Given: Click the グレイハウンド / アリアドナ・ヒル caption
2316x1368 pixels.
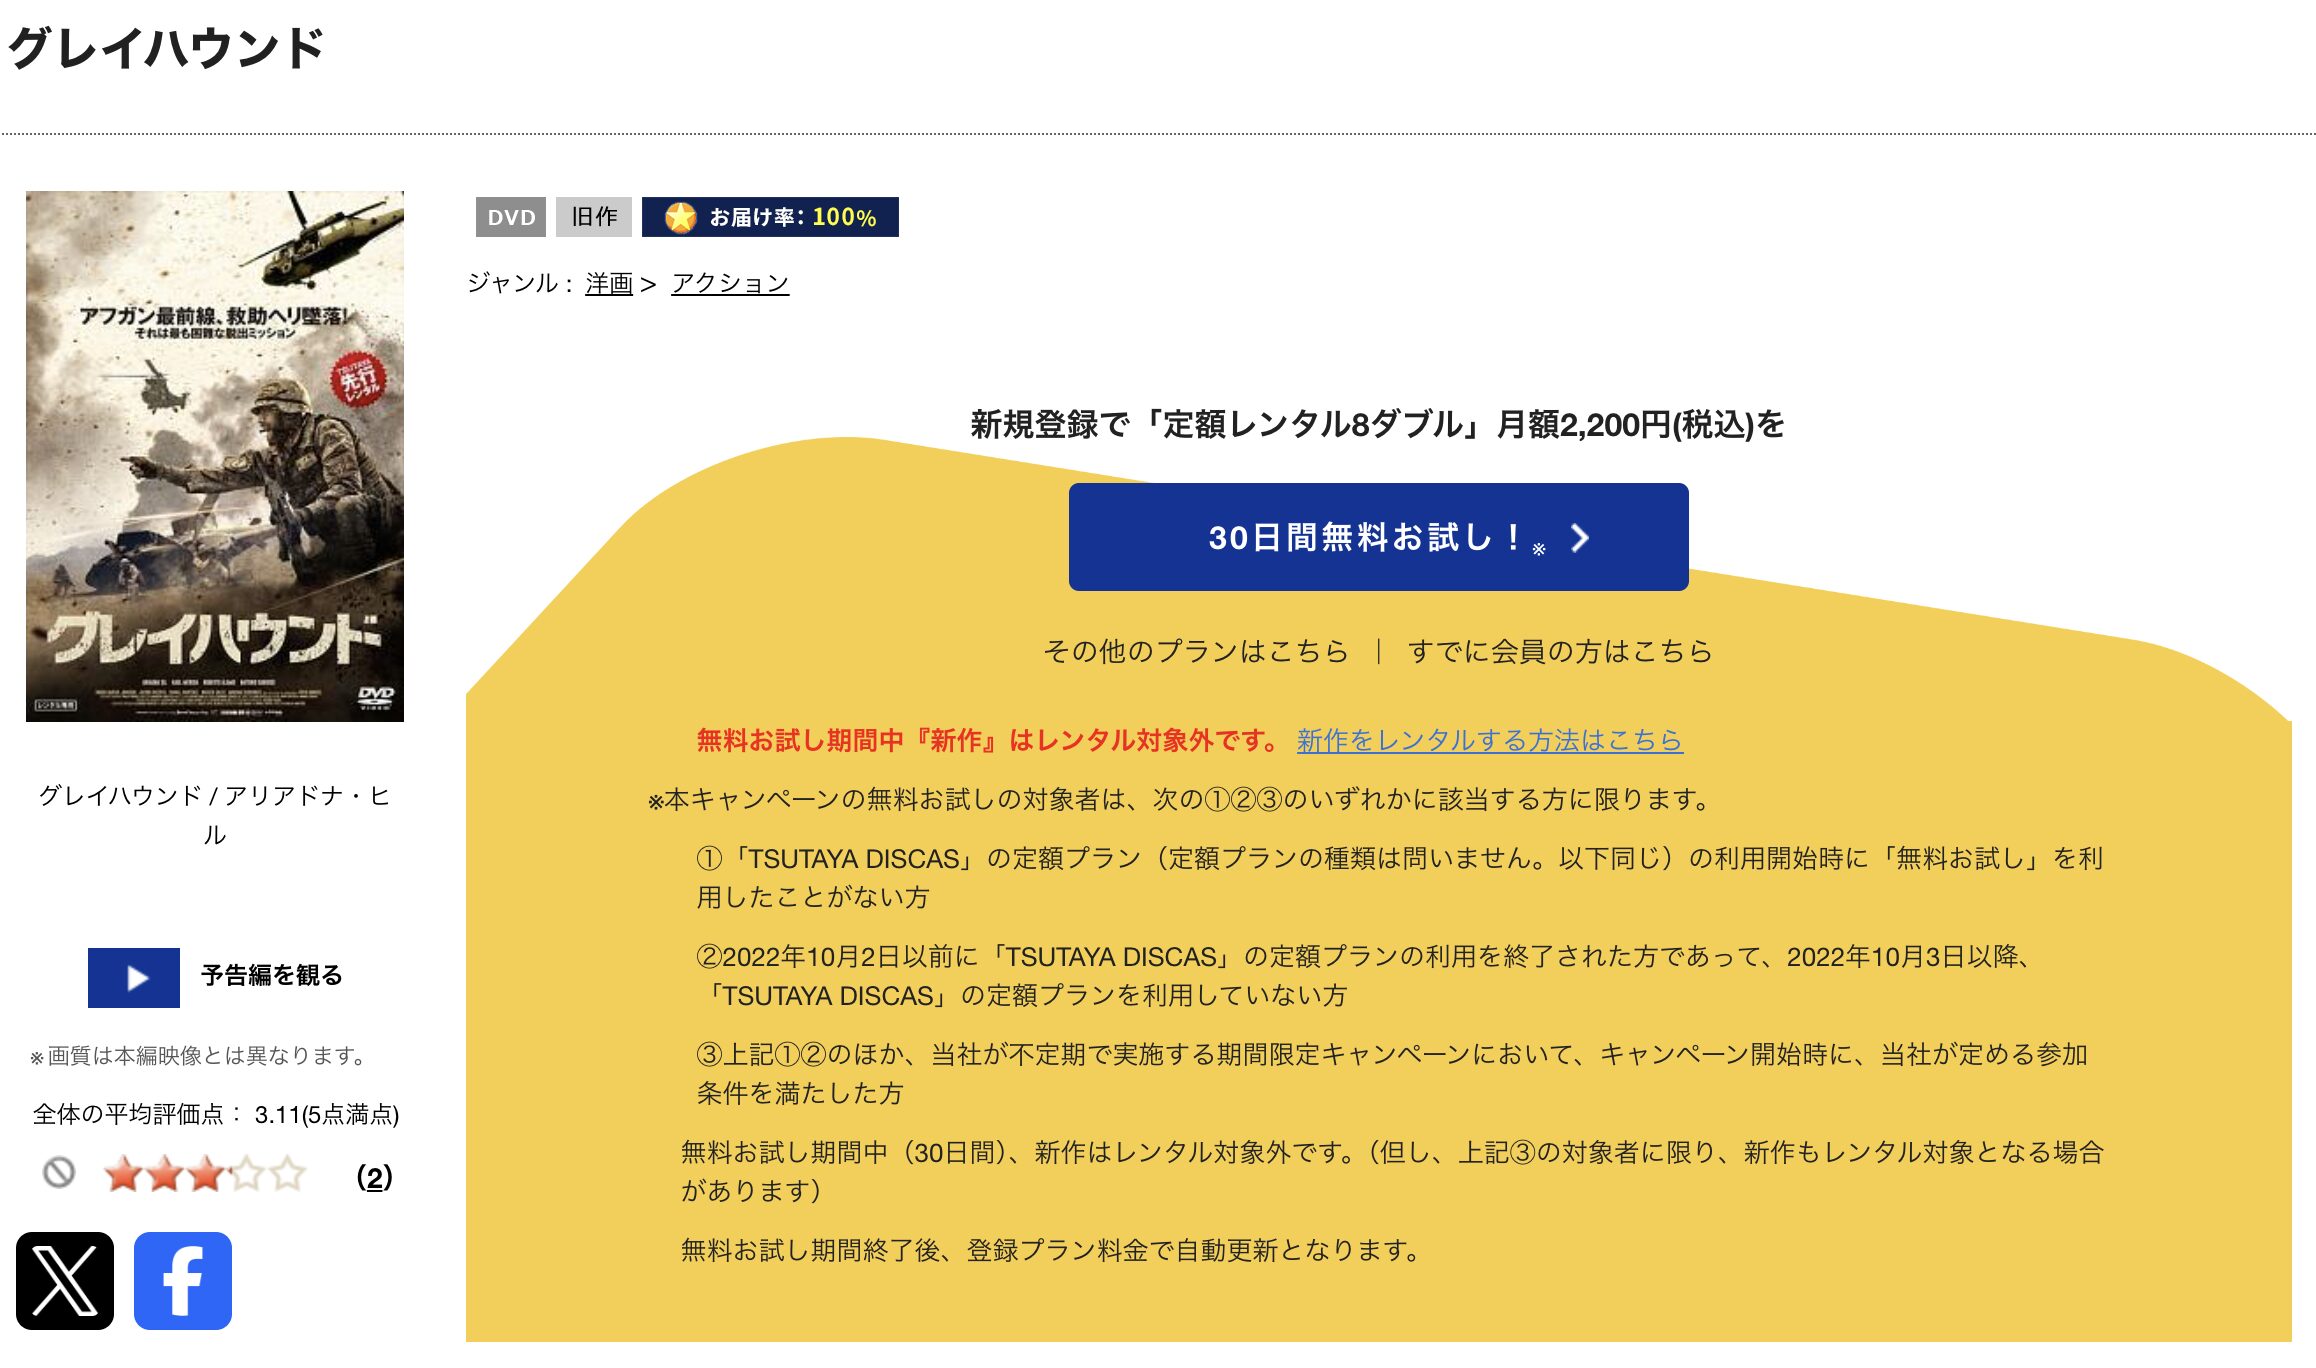Looking at the screenshot, I should (x=215, y=815).
